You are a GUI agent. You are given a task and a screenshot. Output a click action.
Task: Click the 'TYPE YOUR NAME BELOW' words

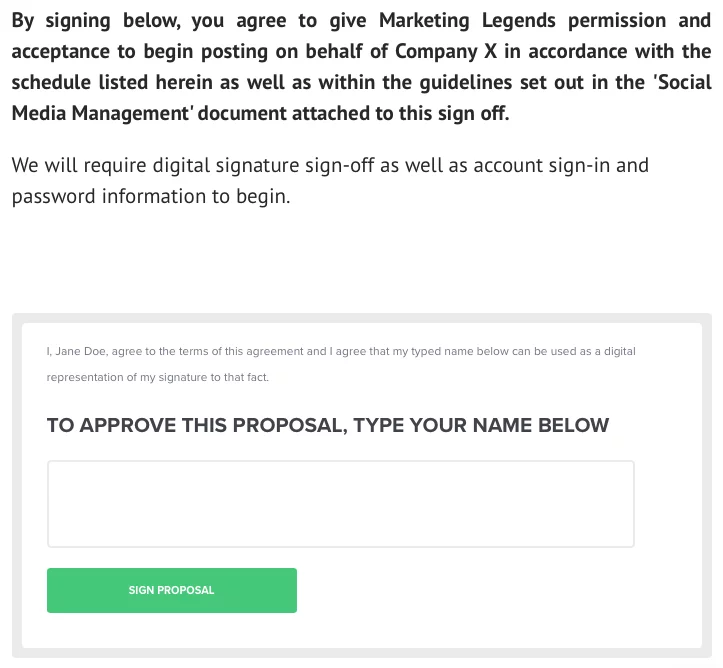(x=480, y=425)
